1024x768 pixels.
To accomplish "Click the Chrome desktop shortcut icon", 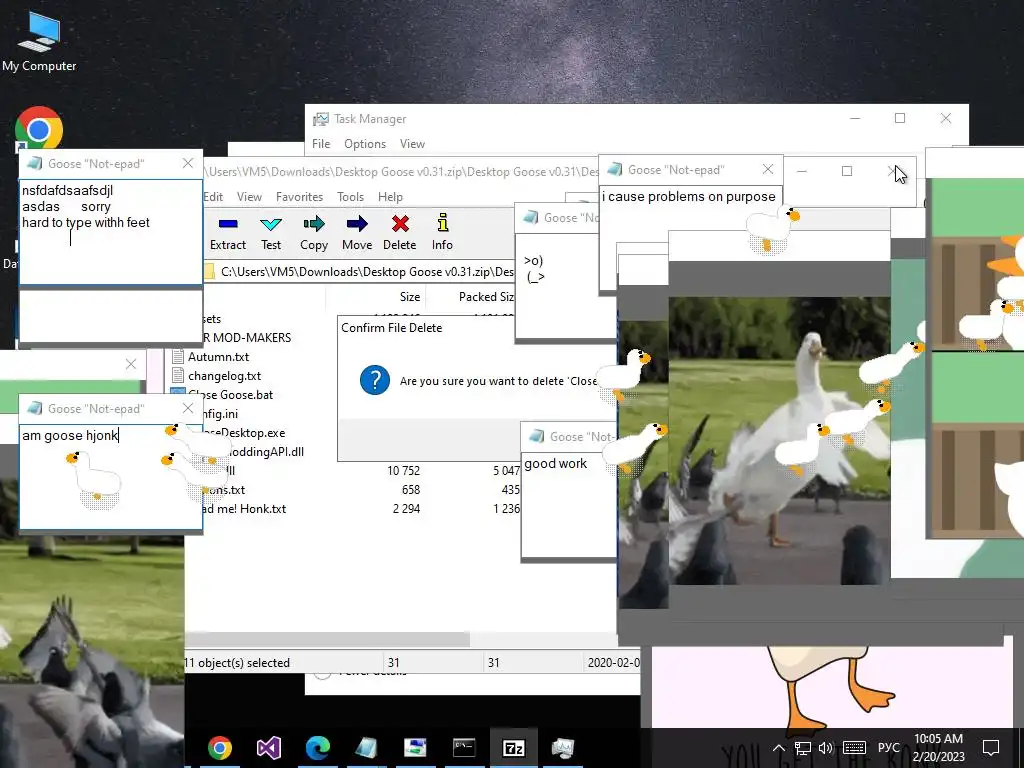I will pyautogui.click(x=39, y=129).
